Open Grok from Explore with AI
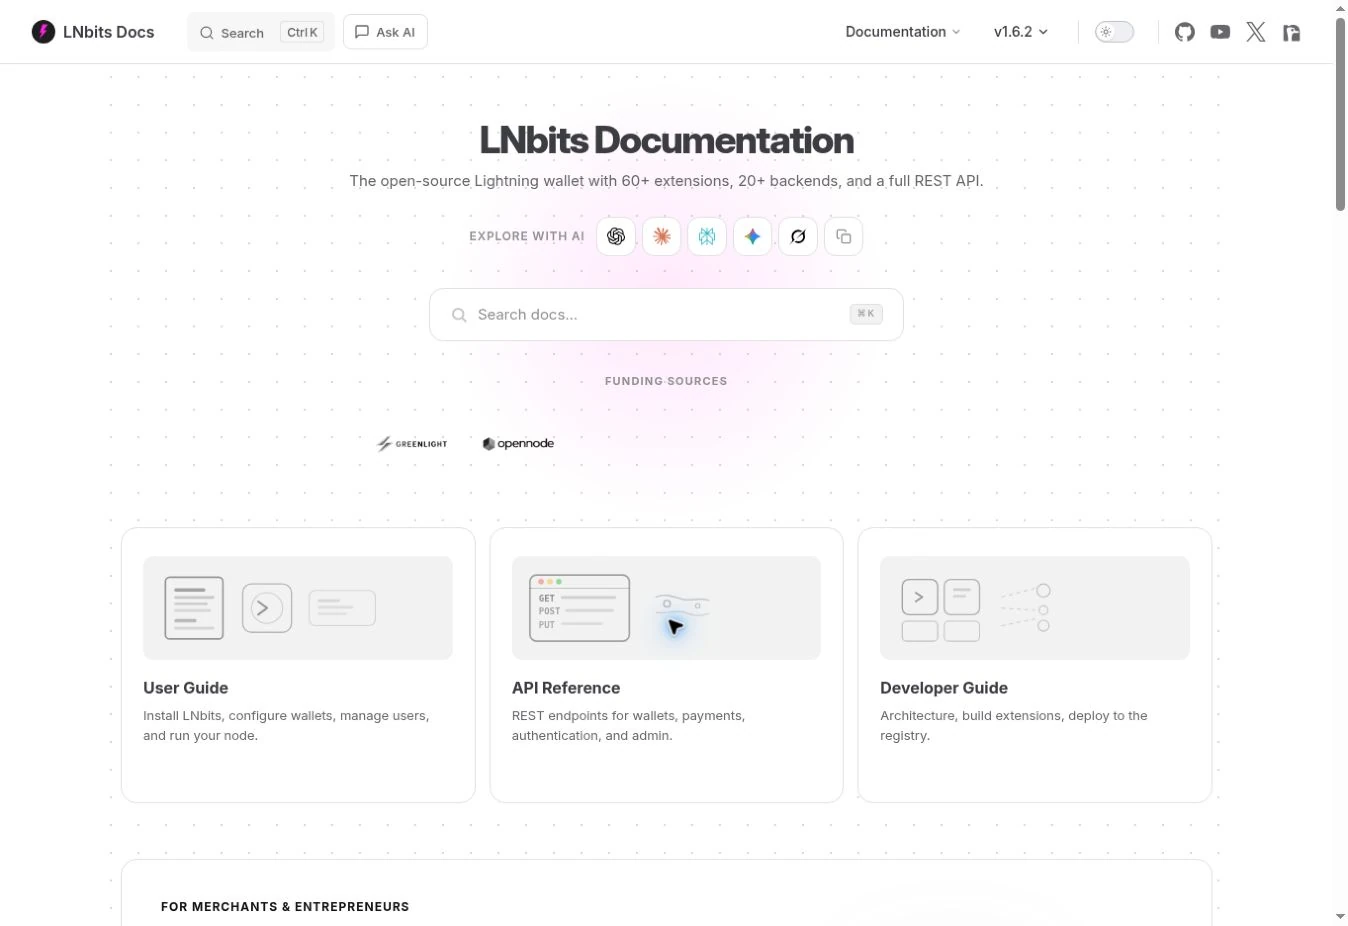The height and width of the screenshot is (926, 1348). 798,237
